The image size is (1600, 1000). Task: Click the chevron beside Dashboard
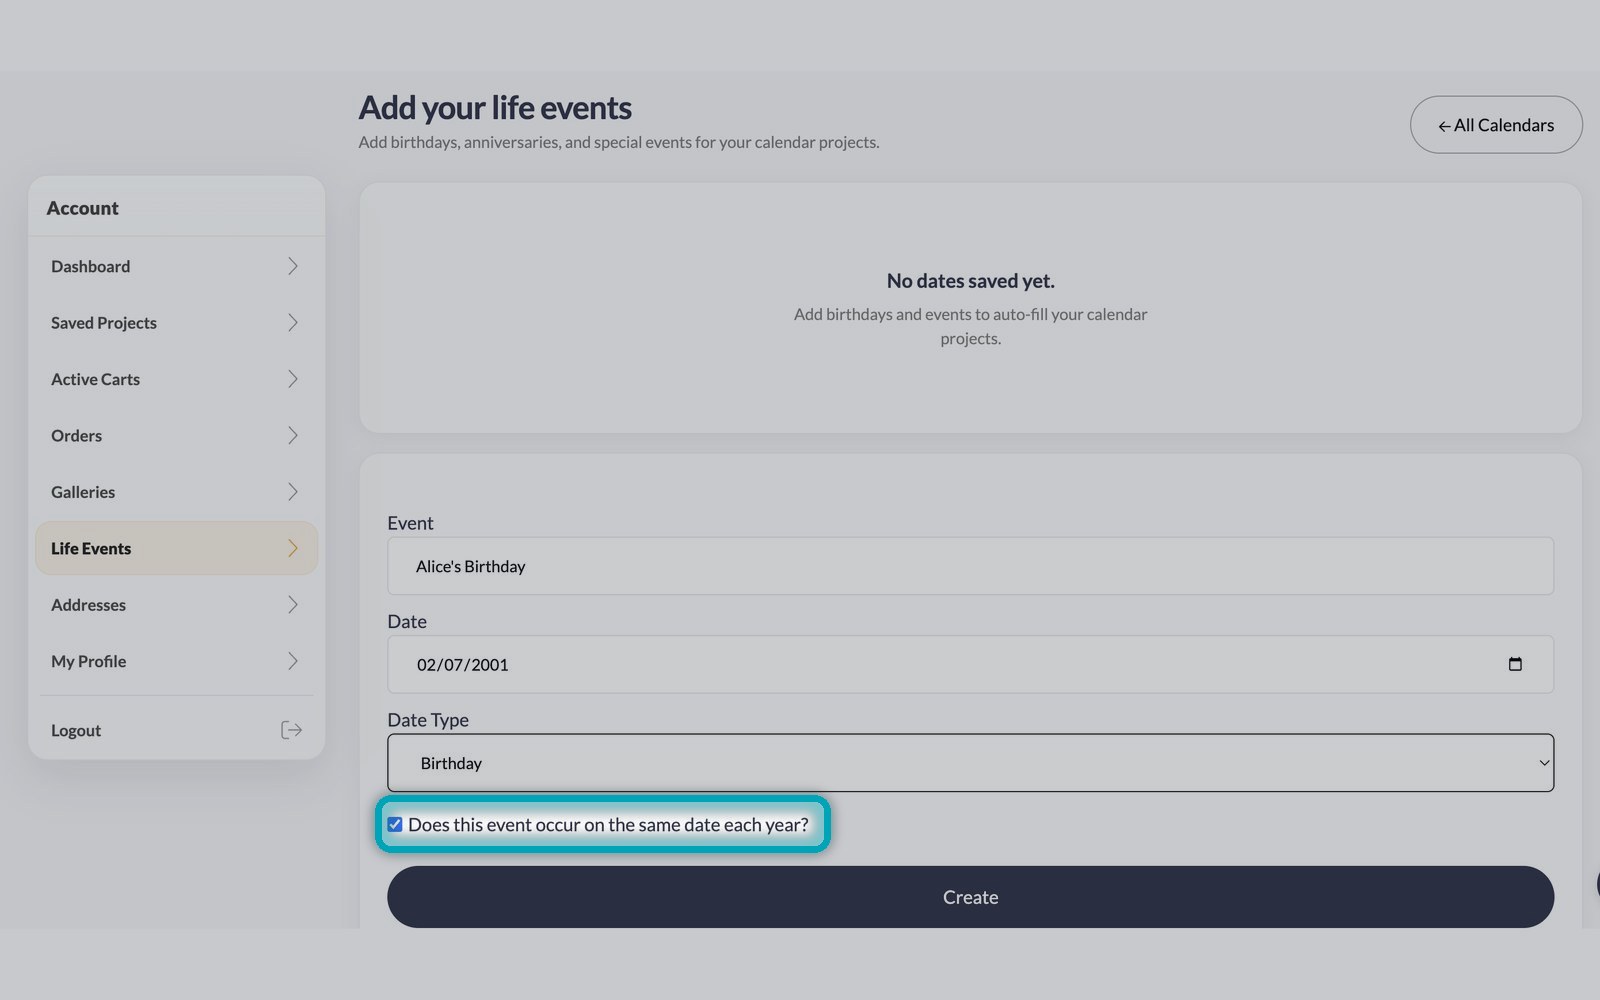(x=293, y=266)
